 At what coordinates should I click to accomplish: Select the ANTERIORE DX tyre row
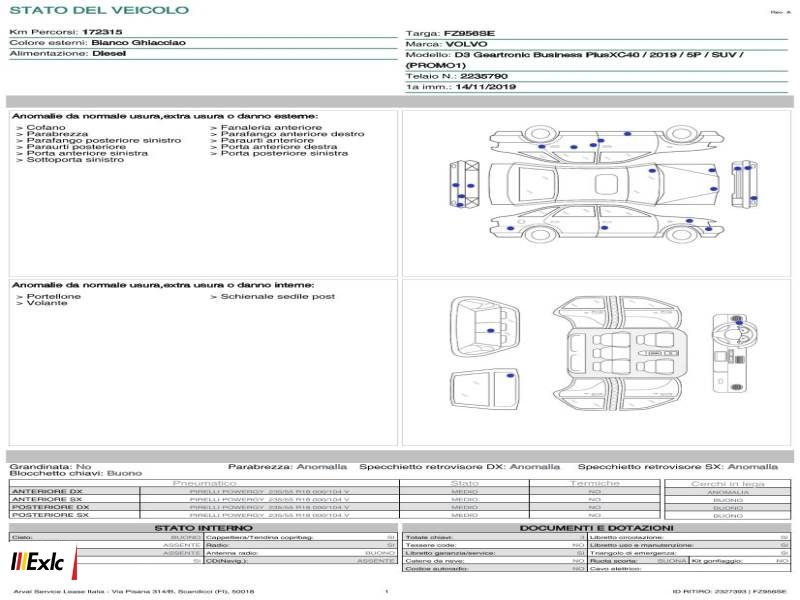(336, 492)
